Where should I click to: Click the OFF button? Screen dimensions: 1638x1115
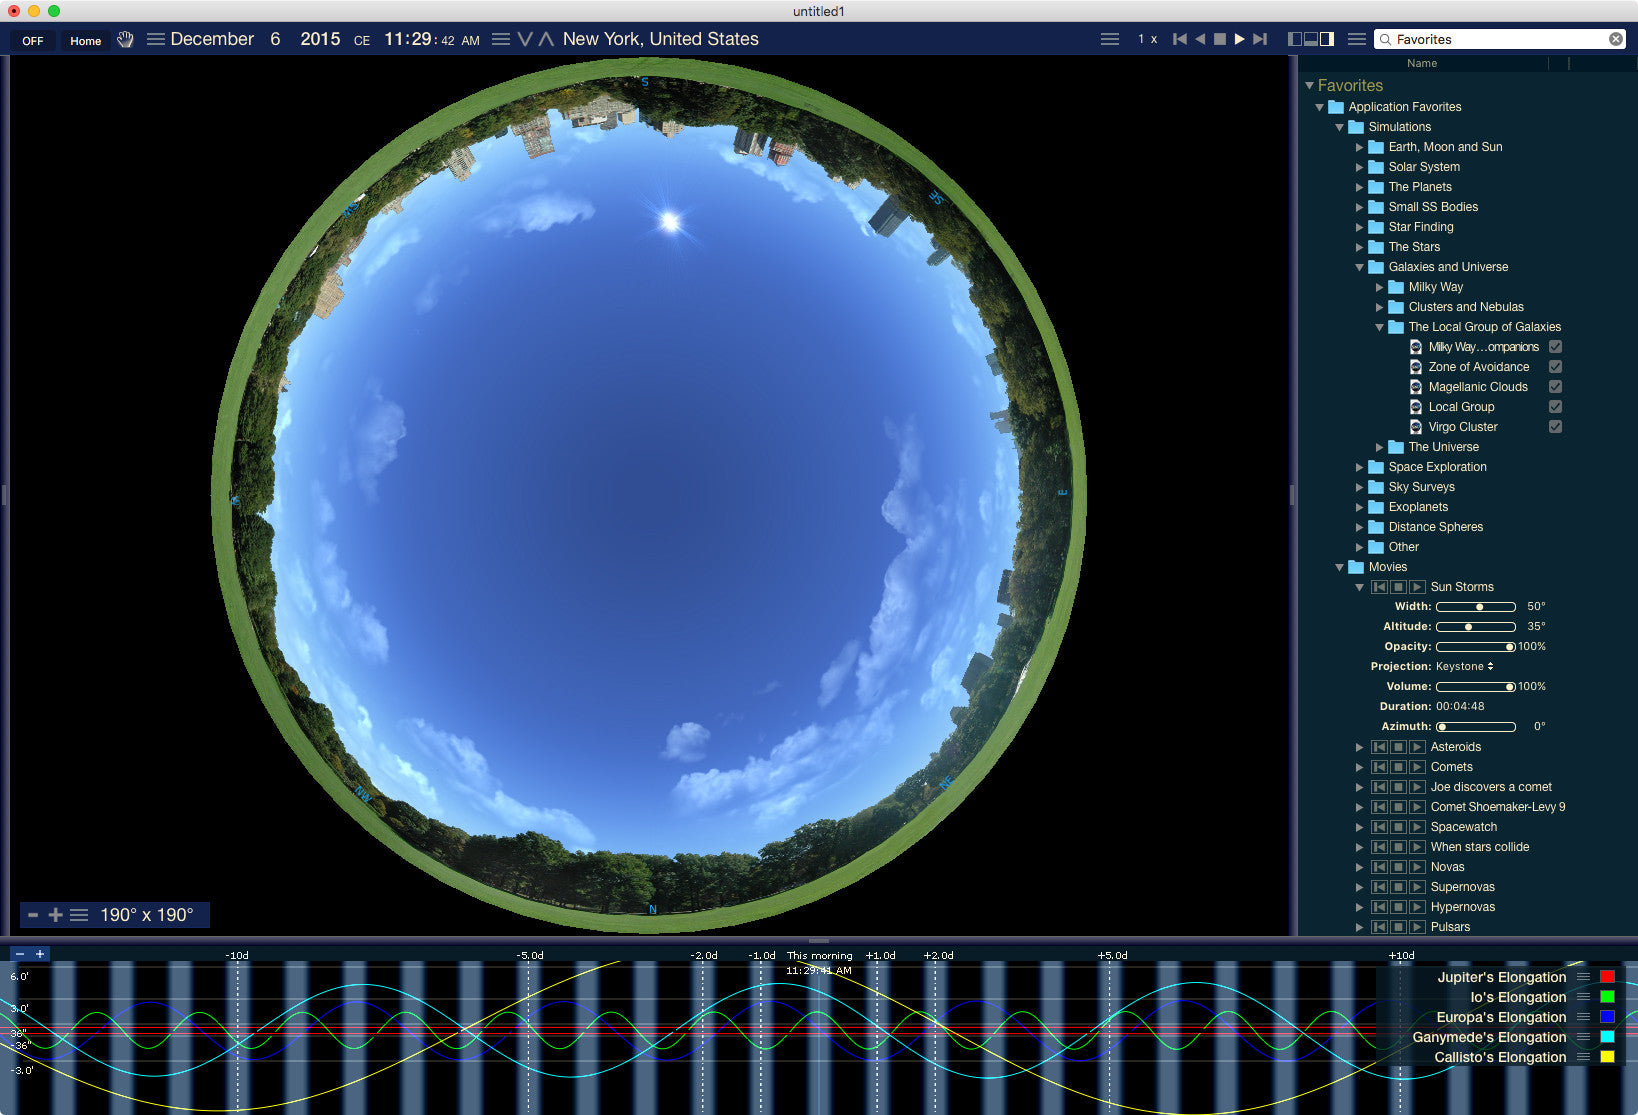[x=33, y=41]
